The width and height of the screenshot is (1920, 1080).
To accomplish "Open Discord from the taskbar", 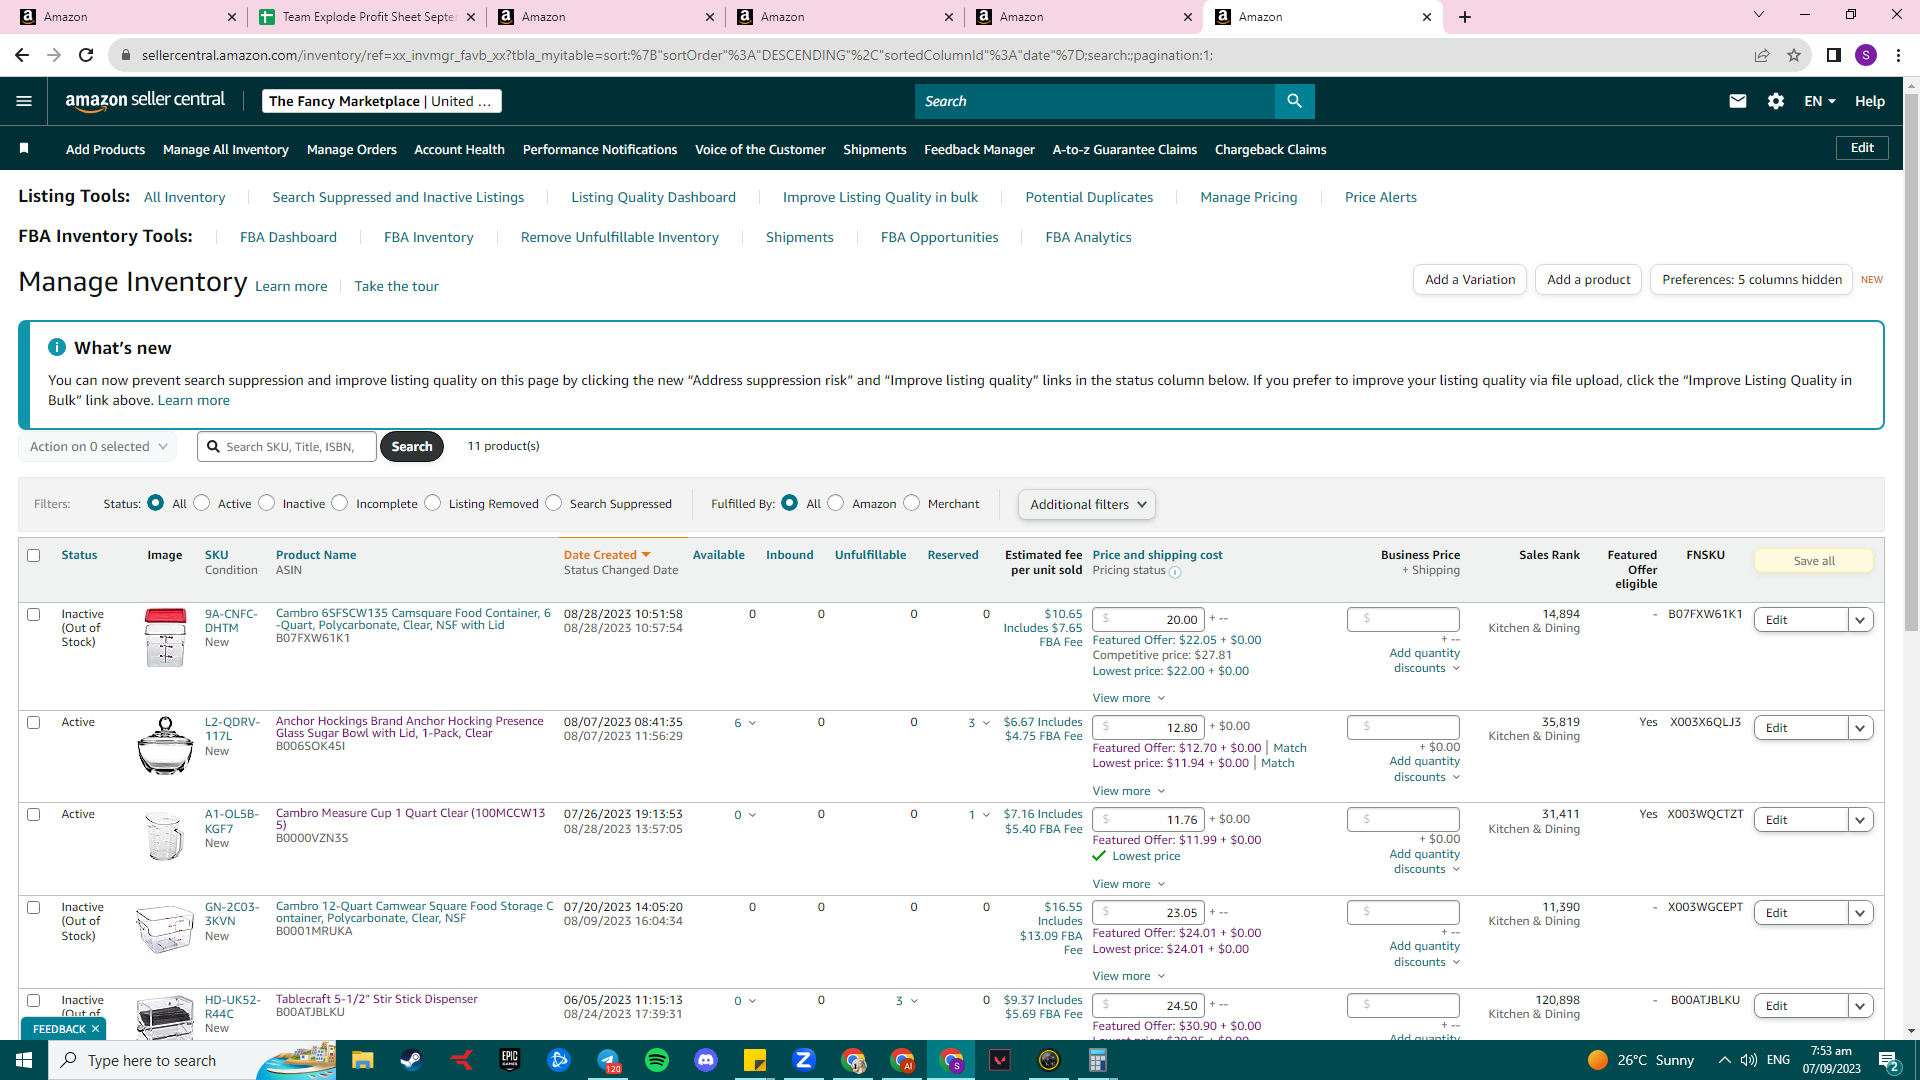I will click(x=706, y=1060).
